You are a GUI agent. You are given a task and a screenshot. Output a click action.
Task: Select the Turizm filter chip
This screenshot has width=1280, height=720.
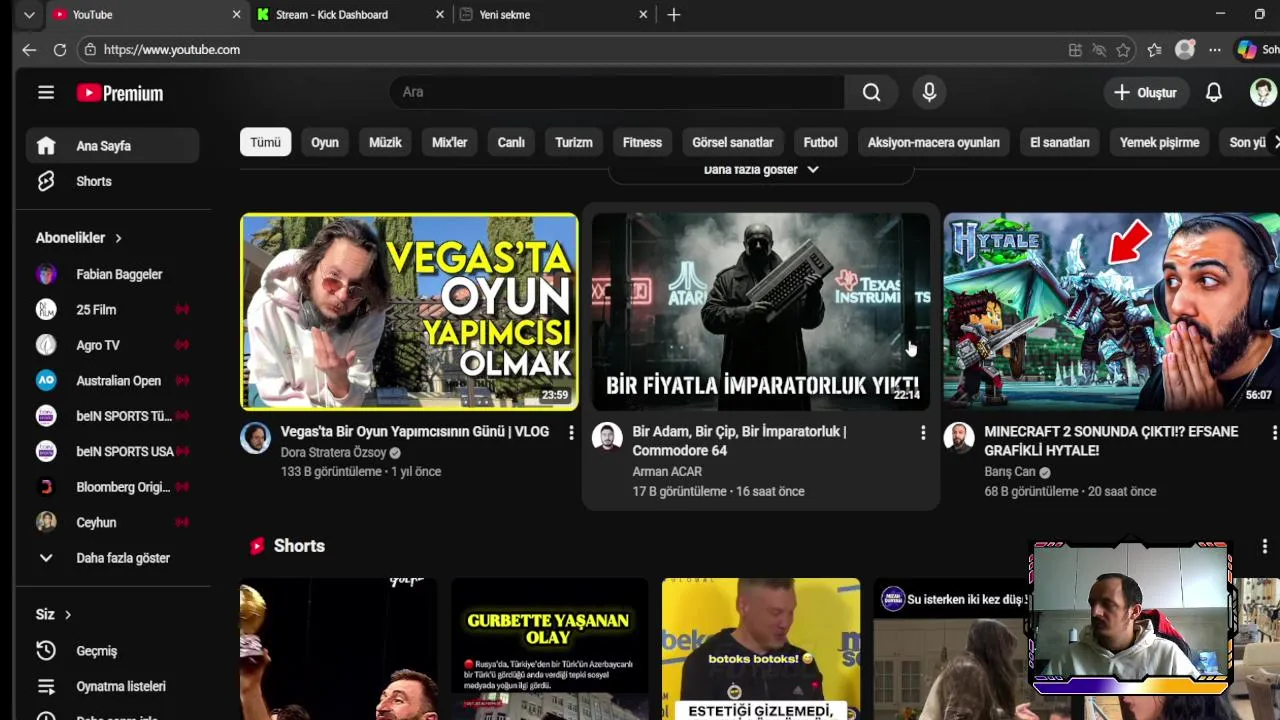point(574,142)
